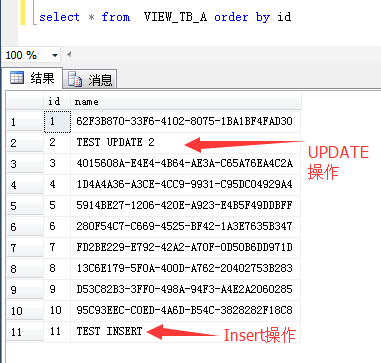Screen dimensions: 381x363
Task: Click the select keyword in the query editor
Action: 59,17
